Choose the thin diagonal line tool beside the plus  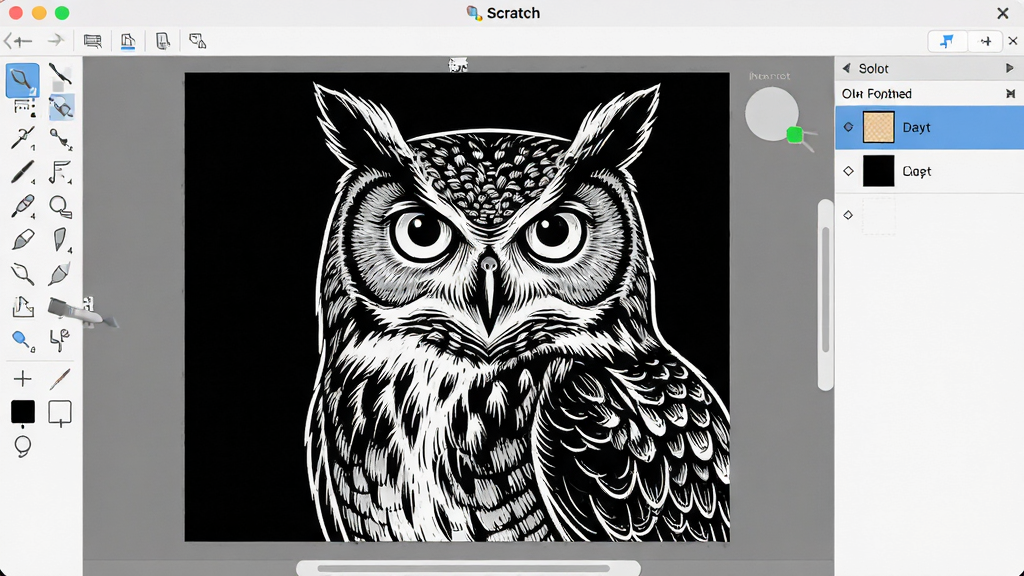[x=60, y=379]
